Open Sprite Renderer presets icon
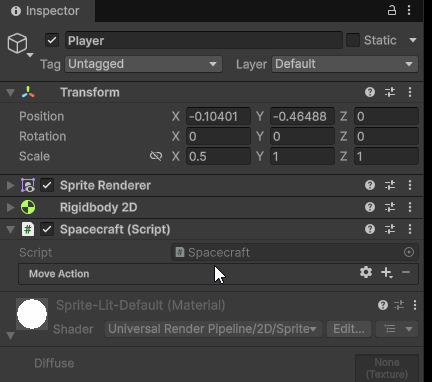432x382 pixels. click(x=390, y=185)
